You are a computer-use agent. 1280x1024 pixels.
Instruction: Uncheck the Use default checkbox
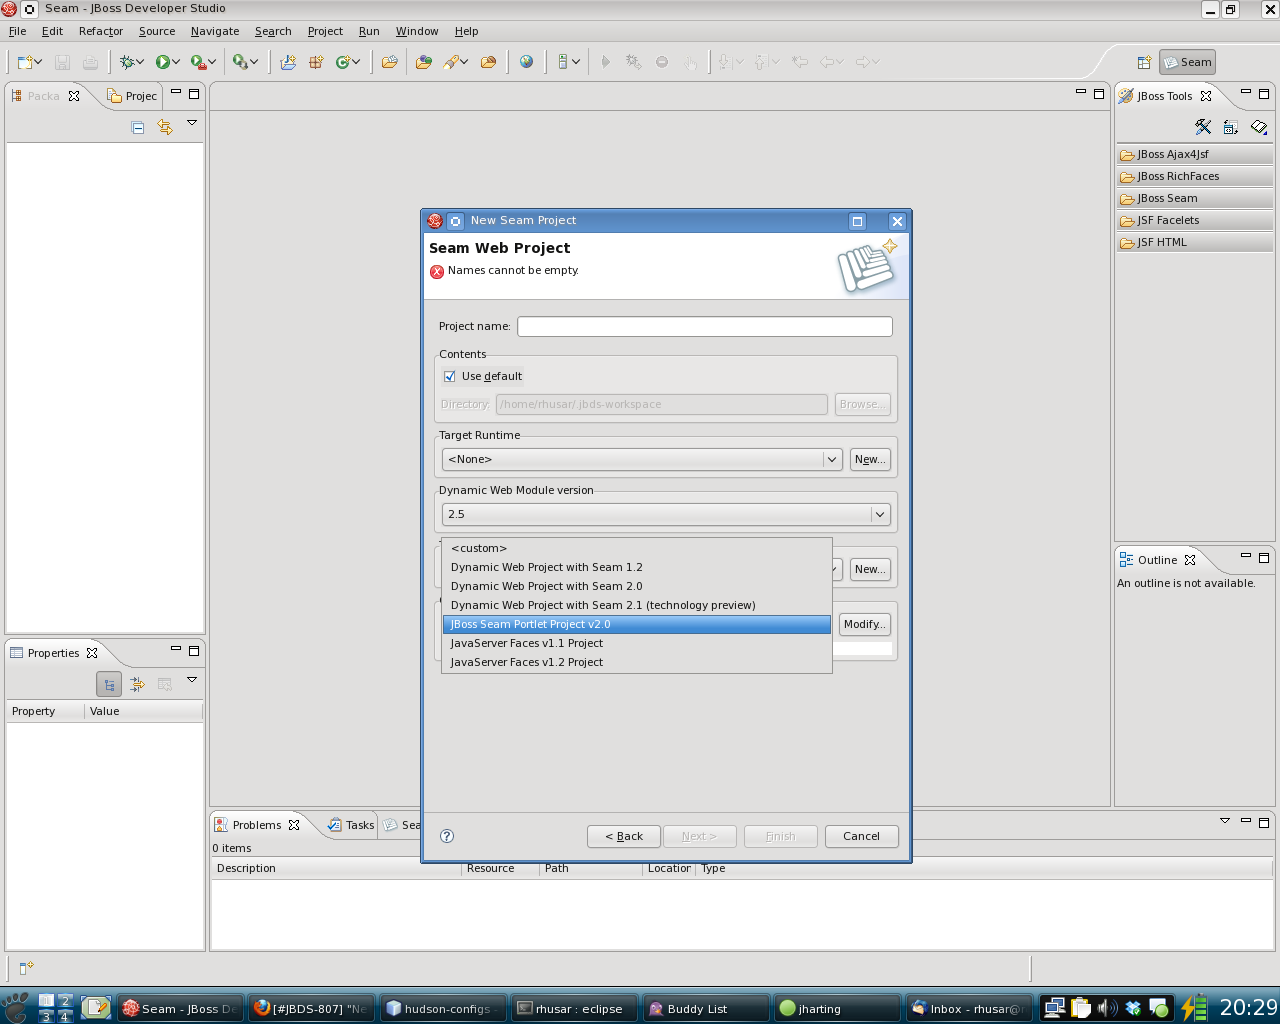click(450, 377)
